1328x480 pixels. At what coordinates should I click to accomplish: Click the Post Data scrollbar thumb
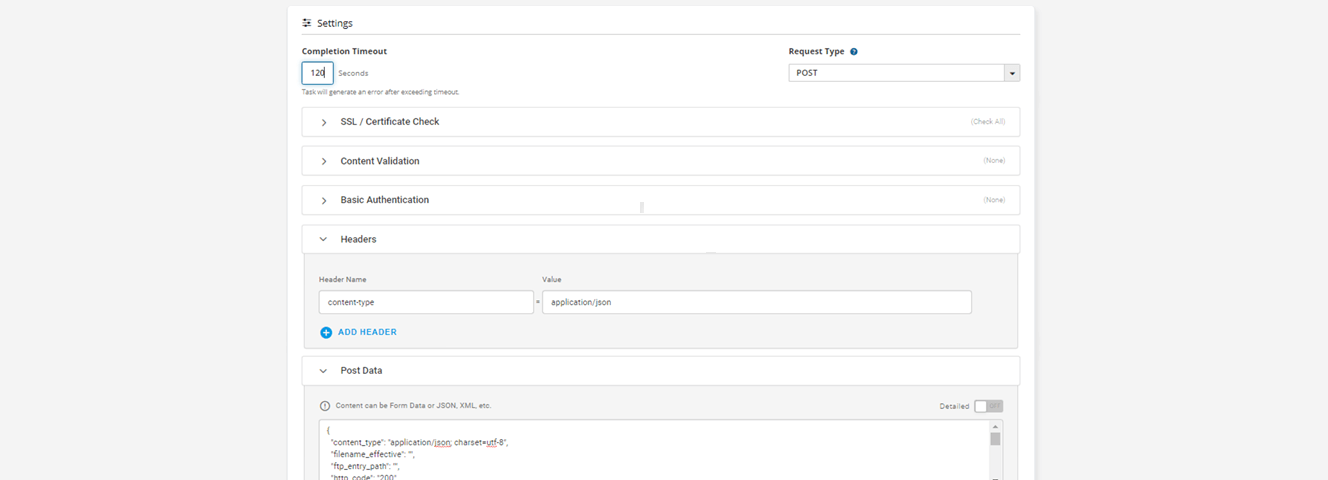pos(995,439)
